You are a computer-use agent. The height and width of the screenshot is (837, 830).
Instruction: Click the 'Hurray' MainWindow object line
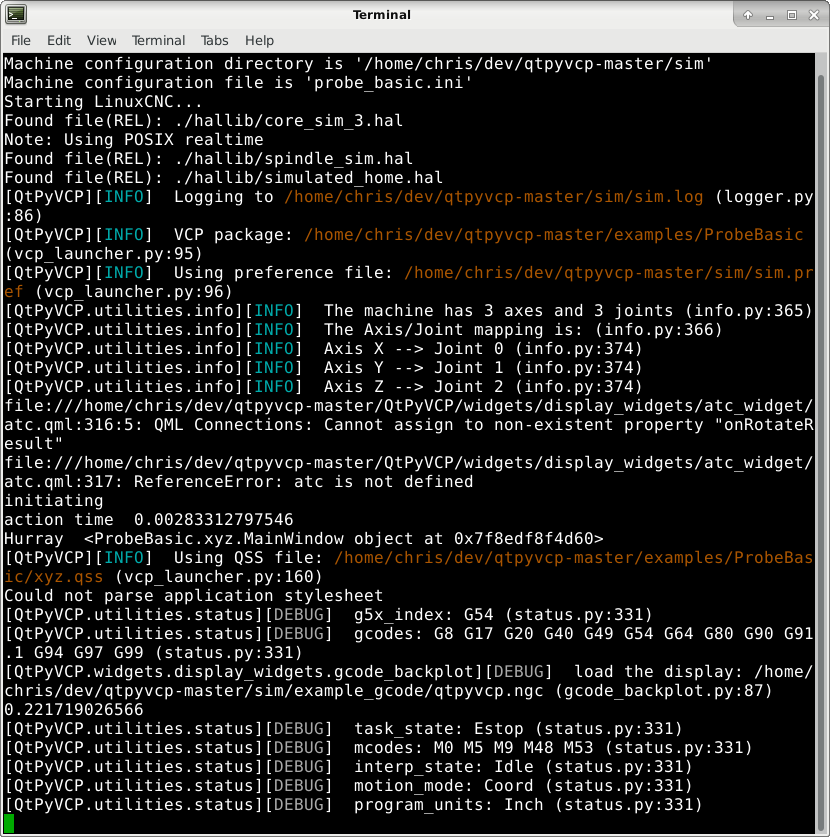[x=304, y=539]
